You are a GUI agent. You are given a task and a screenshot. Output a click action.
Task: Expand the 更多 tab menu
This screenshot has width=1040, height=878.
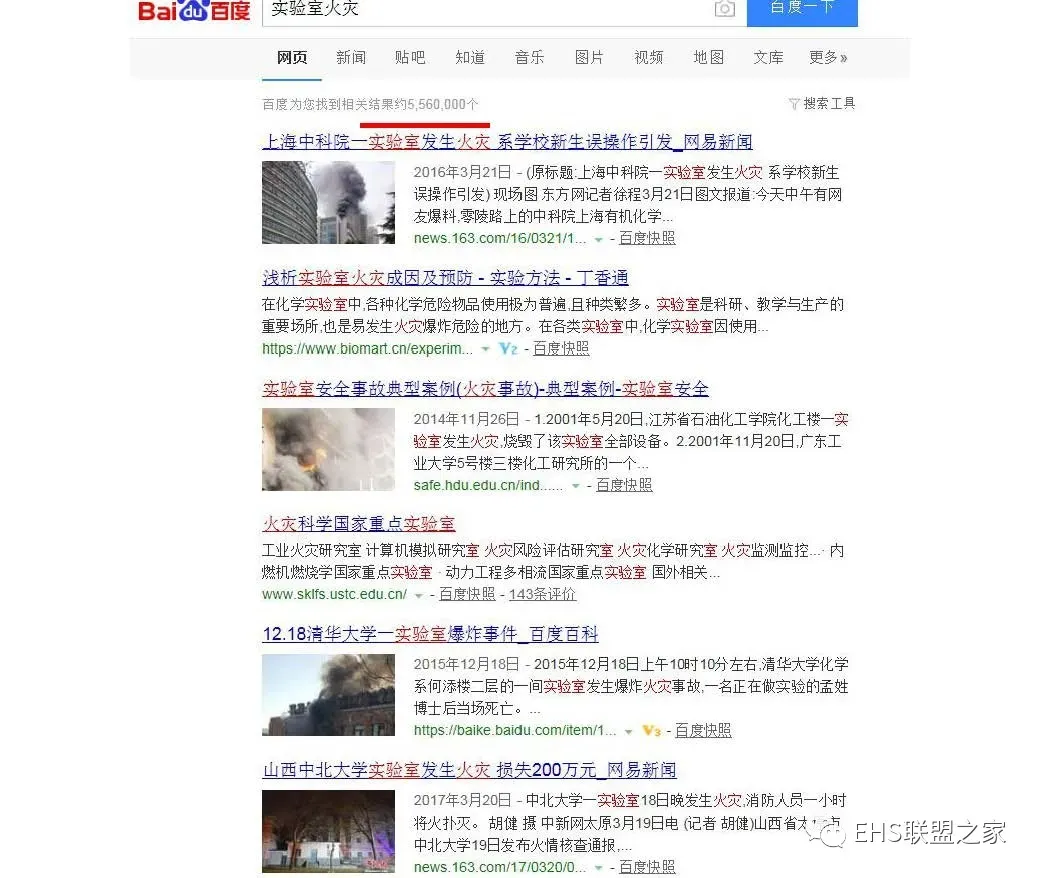tap(828, 58)
